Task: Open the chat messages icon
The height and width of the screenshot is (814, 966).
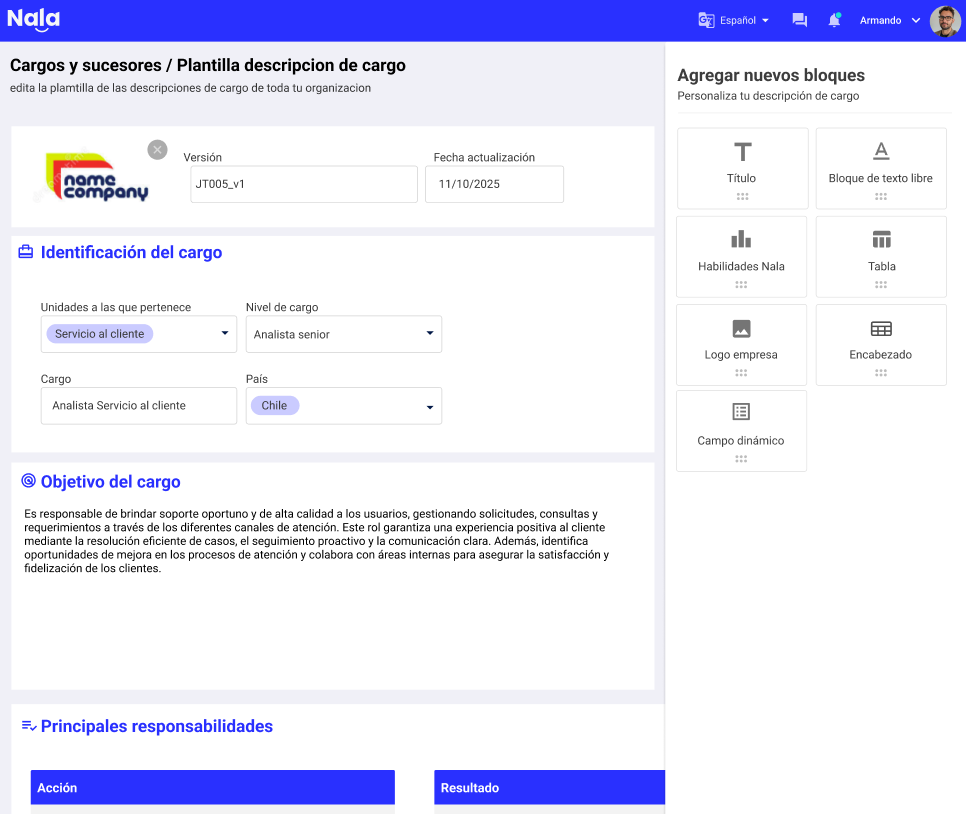Action: pyautogui.click(x=799, y=20)
